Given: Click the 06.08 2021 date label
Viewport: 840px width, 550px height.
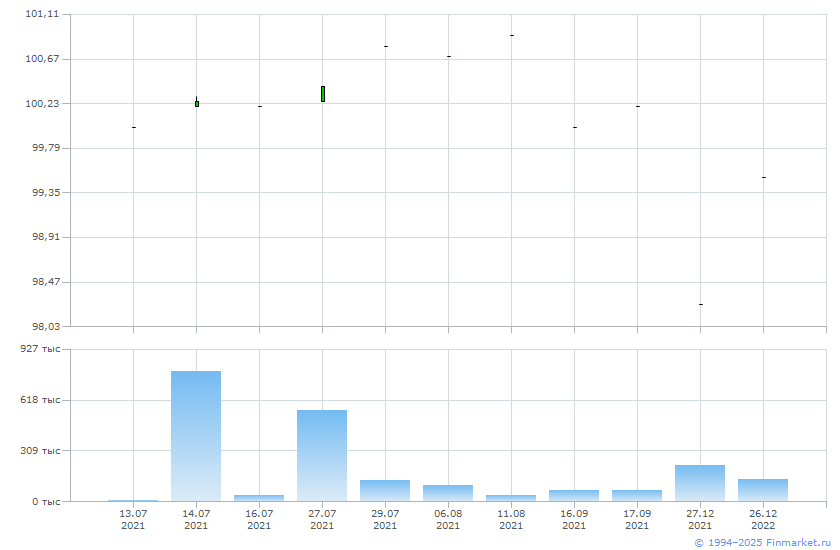Looking at the screenshot, I should click(448, 519).
